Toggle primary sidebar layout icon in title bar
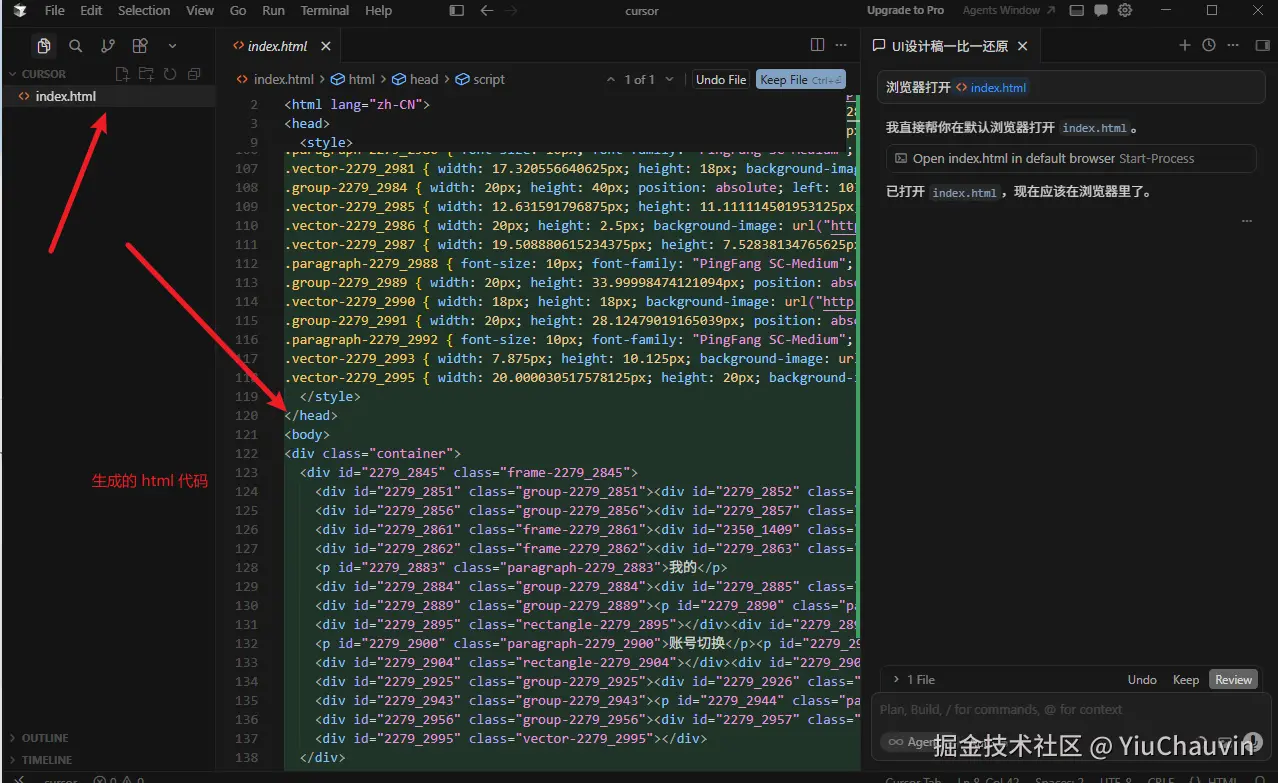 (457, 11)
